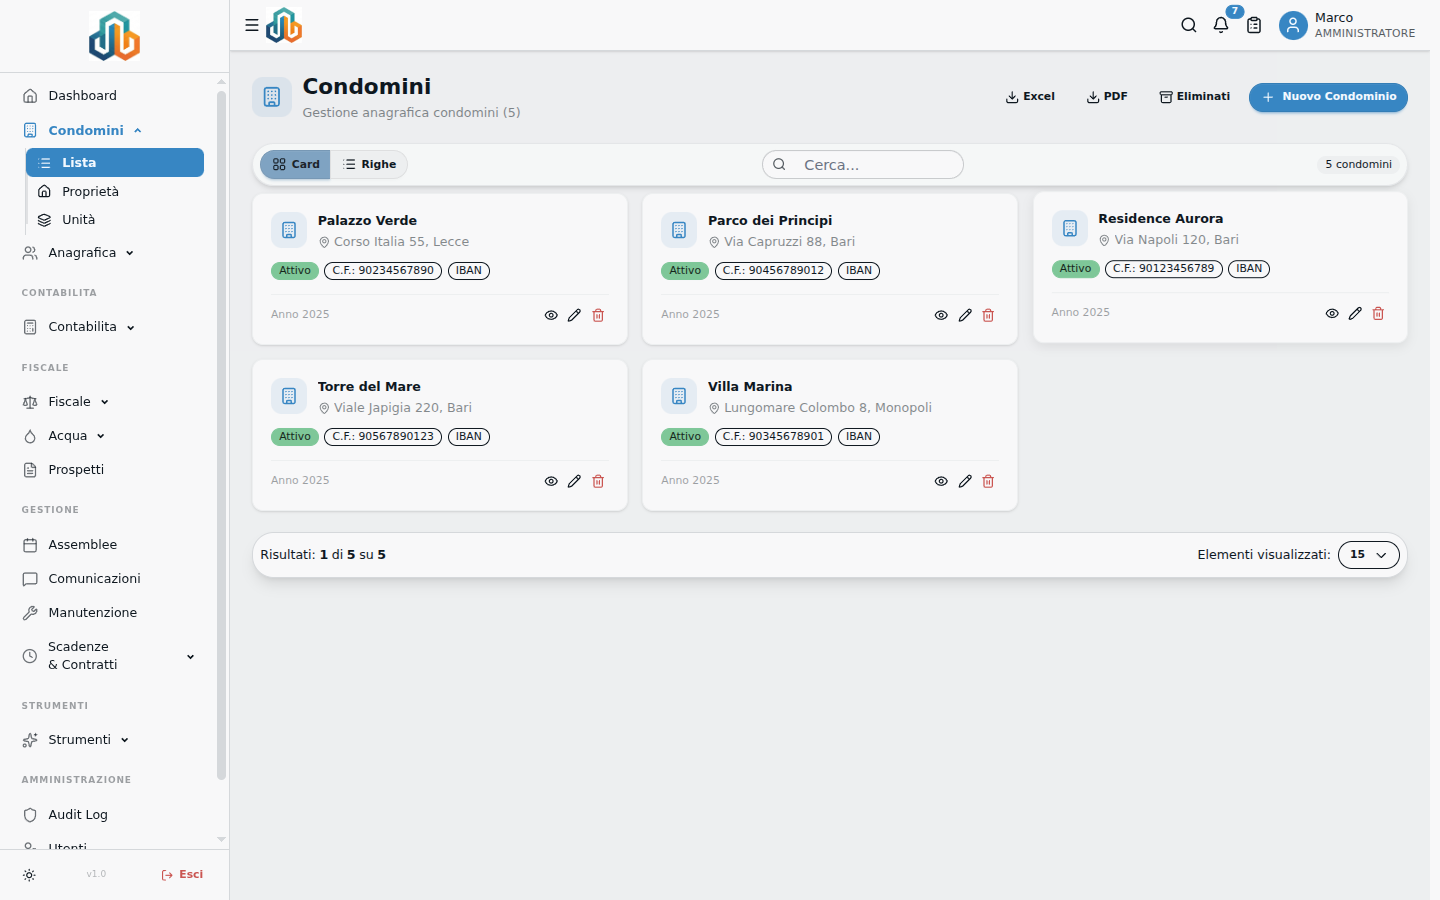This screenshot has height=900, width=1440.
Task: View details of Palazzo Verde
Action: (551, 315)
